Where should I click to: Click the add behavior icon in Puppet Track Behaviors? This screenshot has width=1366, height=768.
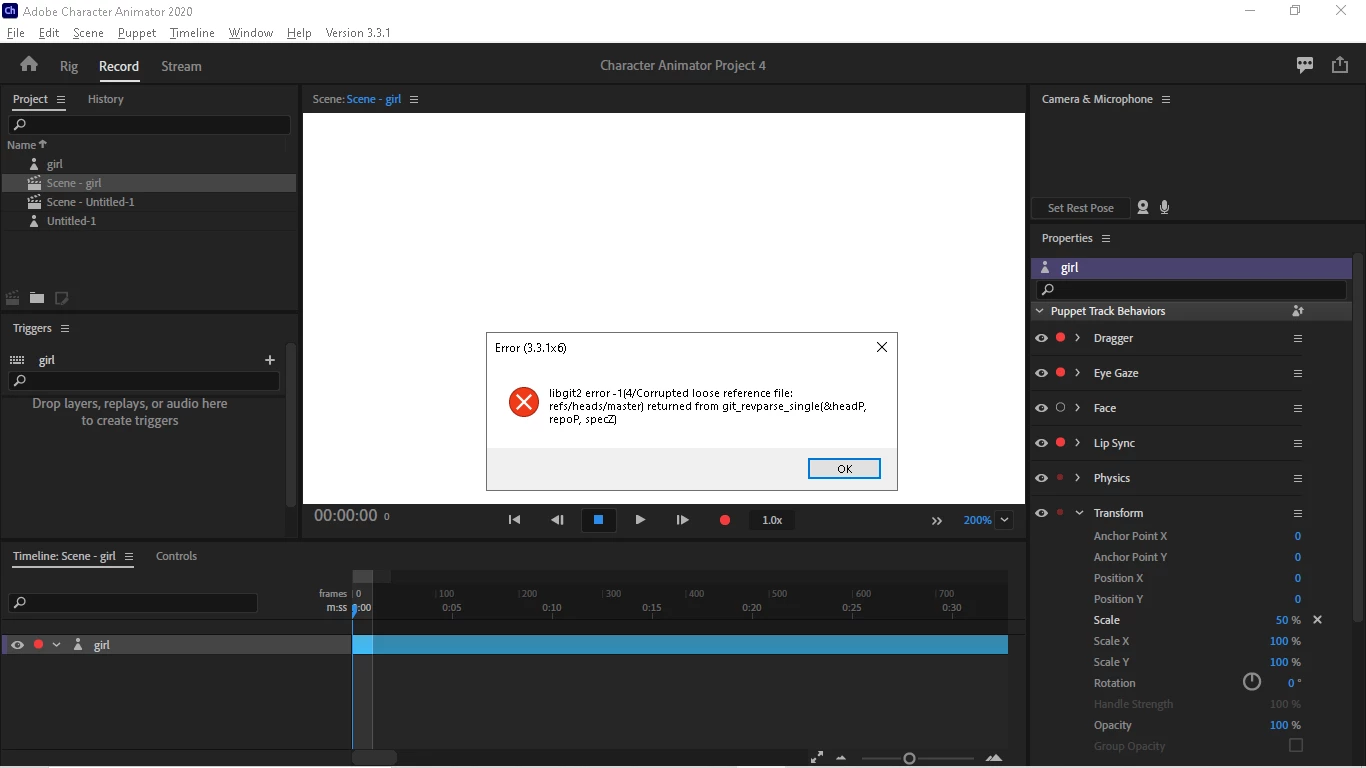point(1298,311)
